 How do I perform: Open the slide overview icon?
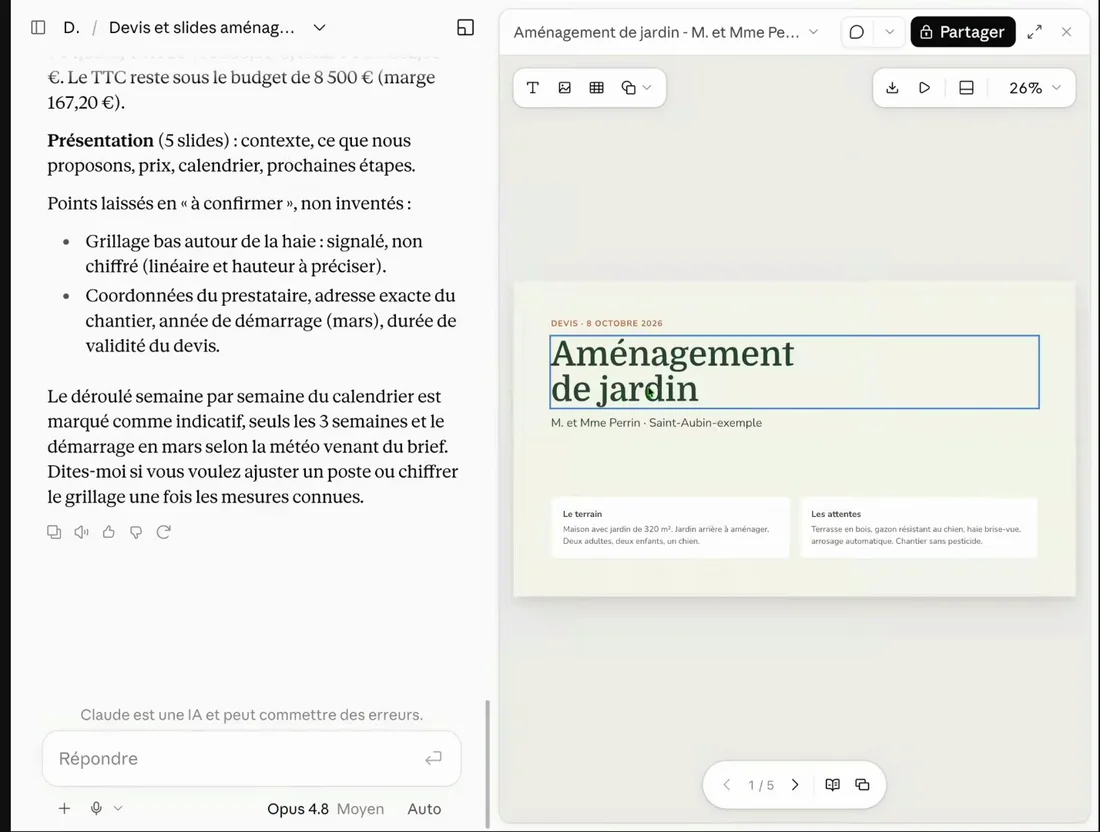(x=862, y=785)
